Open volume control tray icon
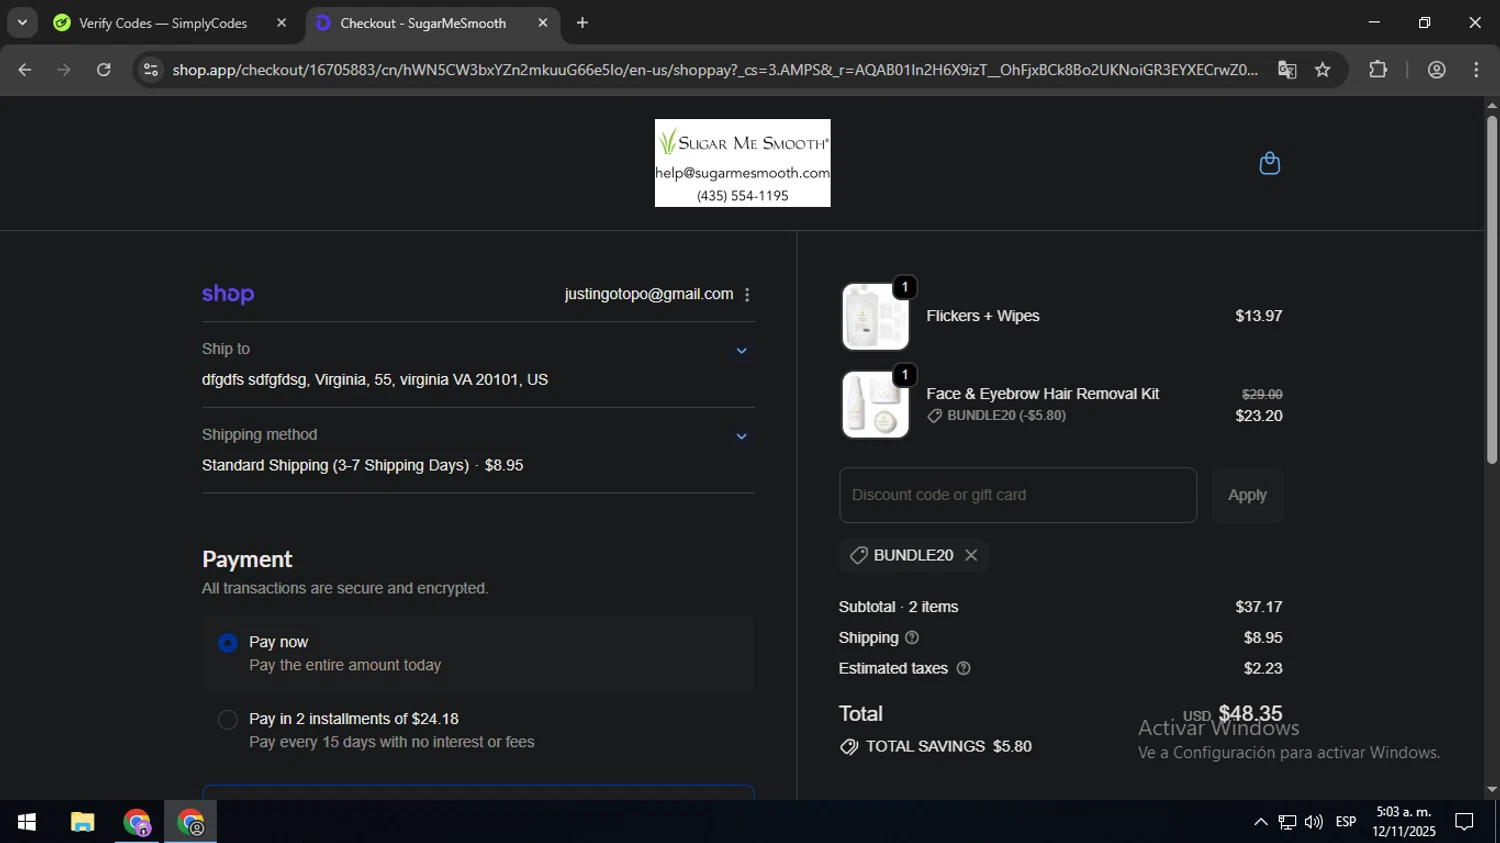 point(1314,822)
